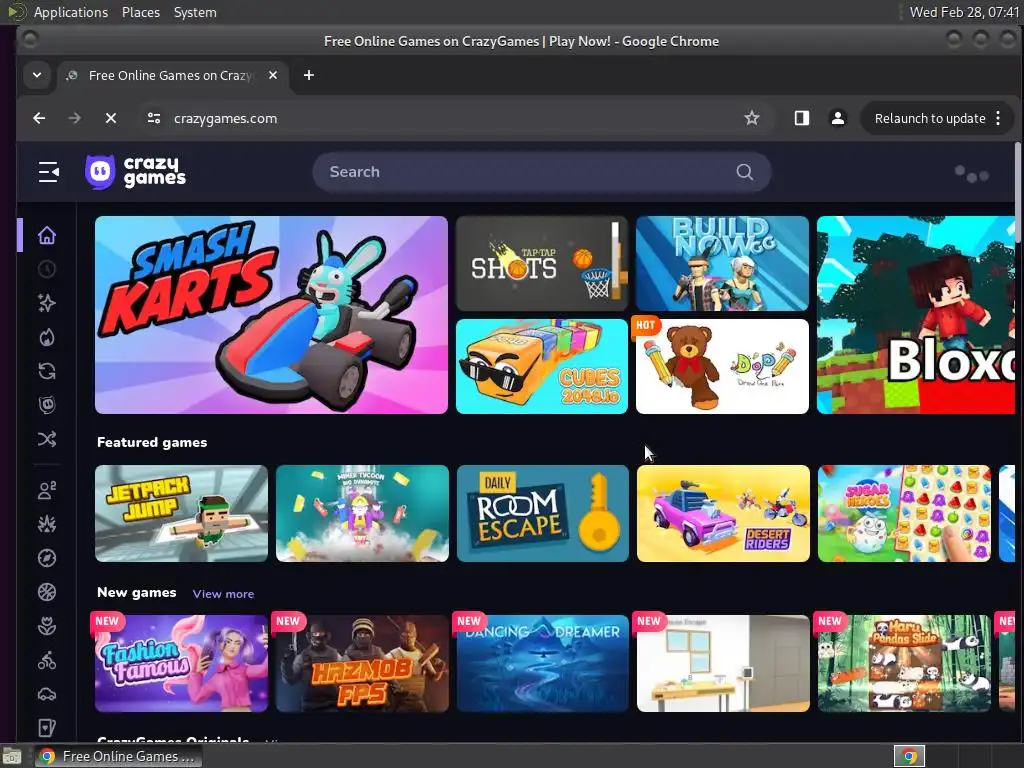Go to the Home icon in the sidebar
This screenshot has width=1024, height=768.
[x=47, y=235]
